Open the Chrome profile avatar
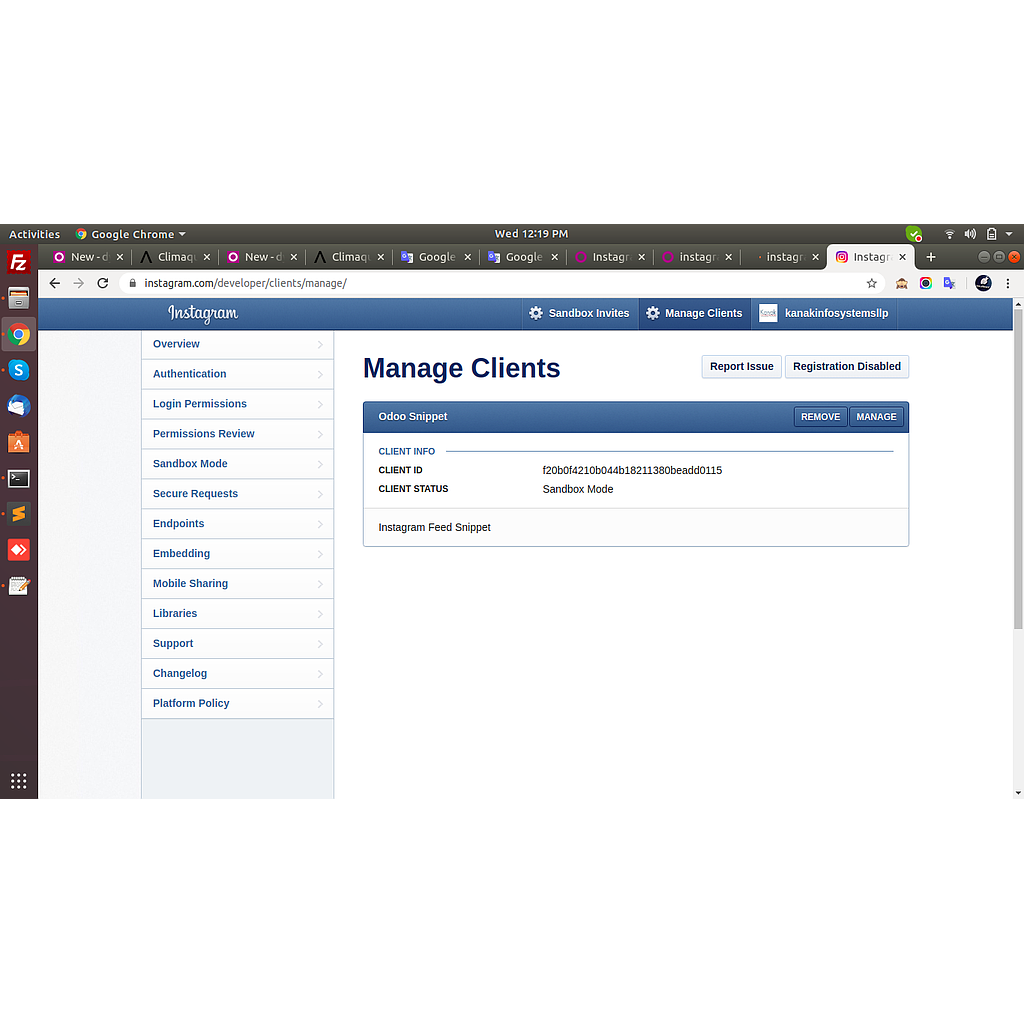The height and width of the screenshot is (1024, 1024). point(983,283)
